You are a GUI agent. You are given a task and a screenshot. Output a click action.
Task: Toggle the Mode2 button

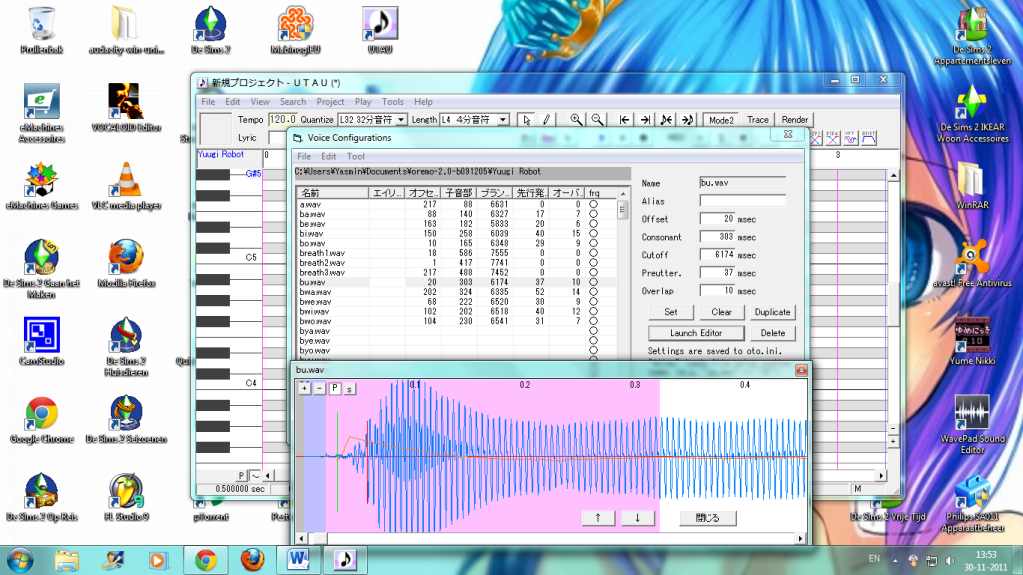click(x=721, y=120)
